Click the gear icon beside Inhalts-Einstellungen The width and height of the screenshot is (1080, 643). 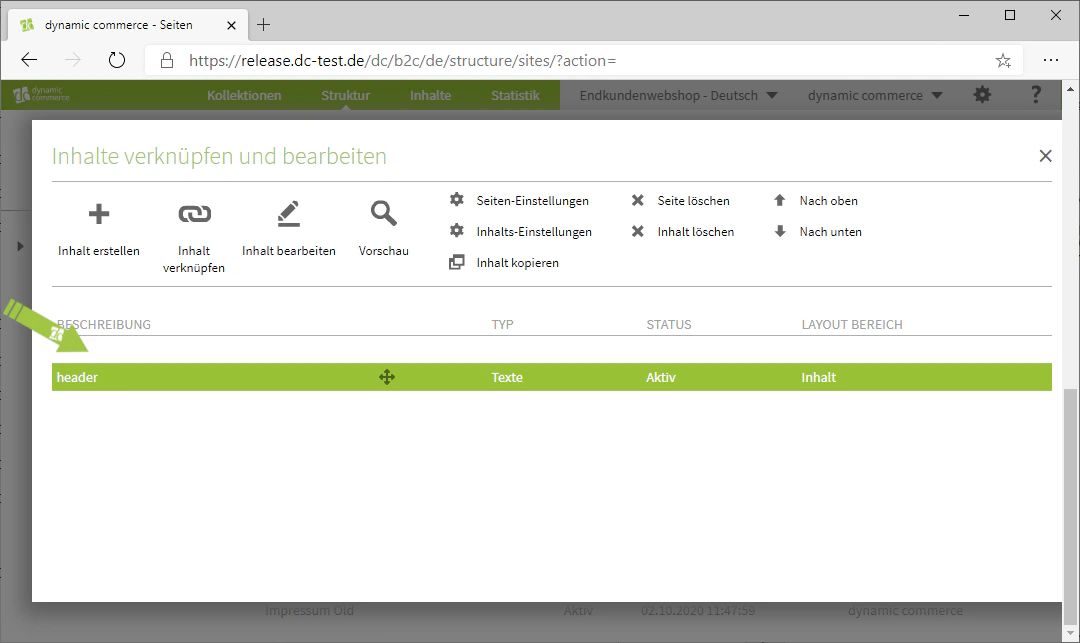point(457,231)
